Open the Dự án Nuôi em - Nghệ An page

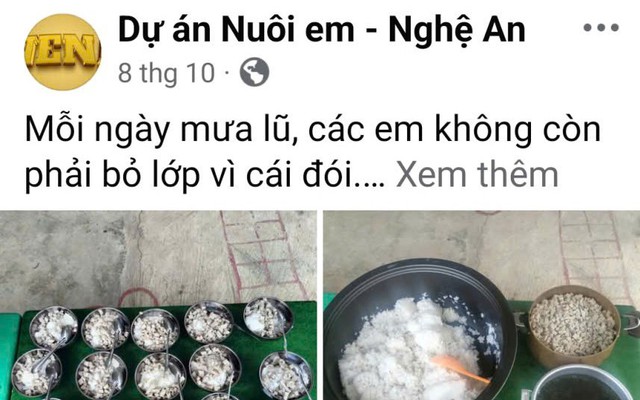click(322, 29)
